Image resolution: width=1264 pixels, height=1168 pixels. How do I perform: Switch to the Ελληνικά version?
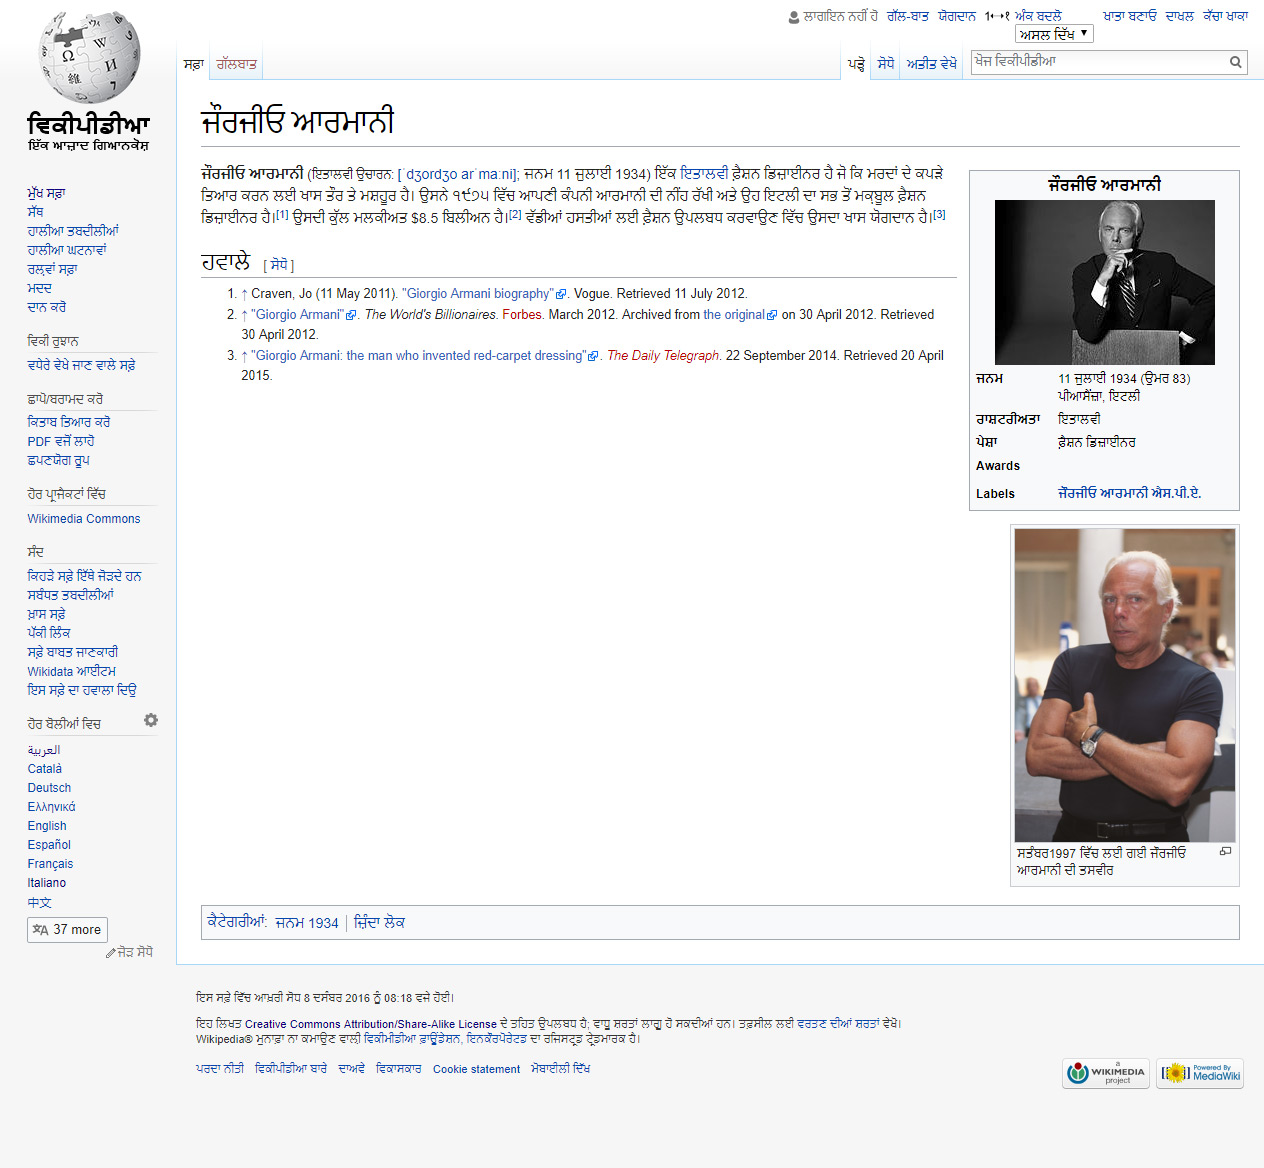[x=51, y=807]
